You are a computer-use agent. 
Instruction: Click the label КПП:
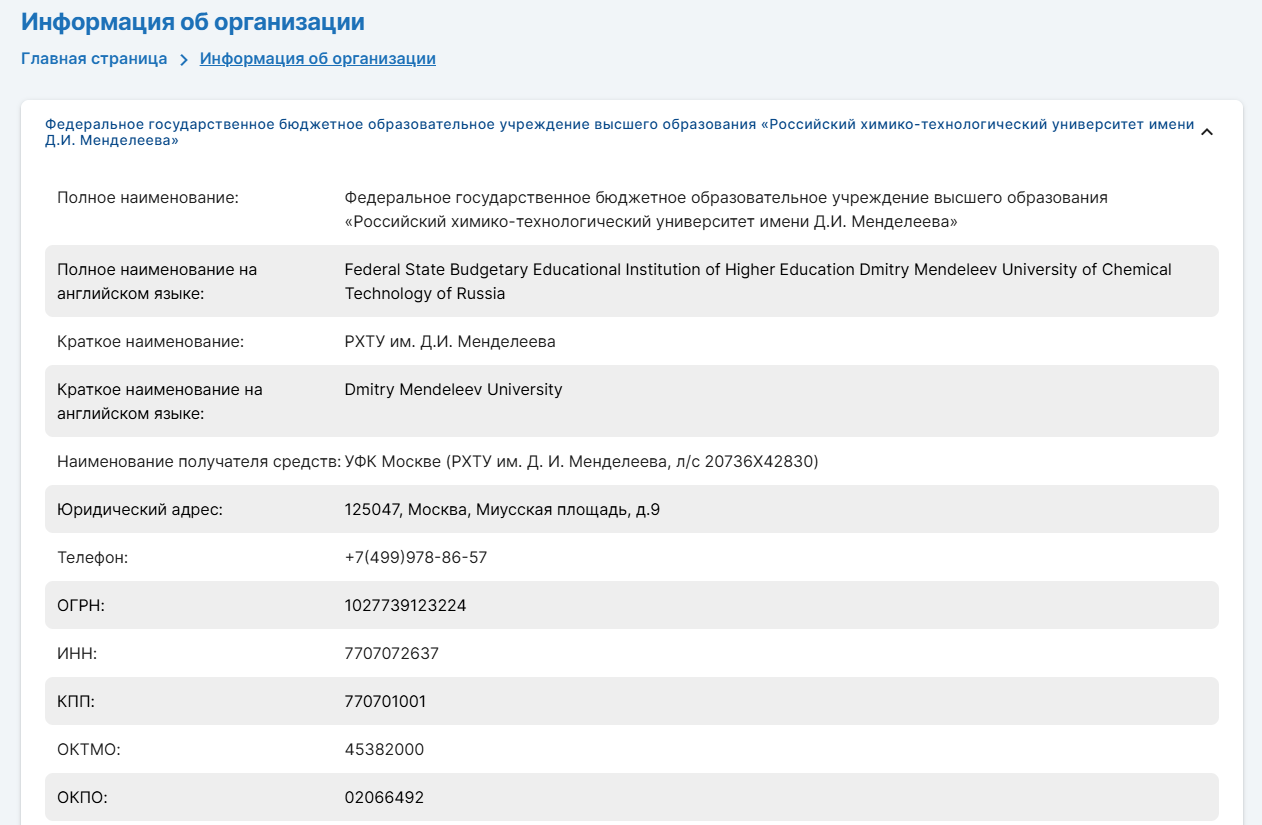[76, 702]
